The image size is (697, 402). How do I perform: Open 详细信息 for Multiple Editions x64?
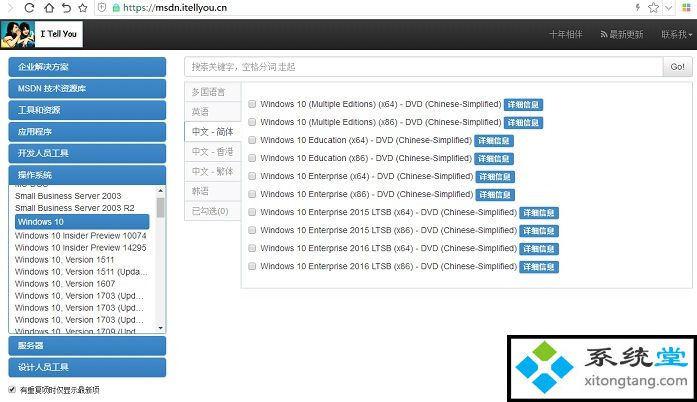click(523, 105)
